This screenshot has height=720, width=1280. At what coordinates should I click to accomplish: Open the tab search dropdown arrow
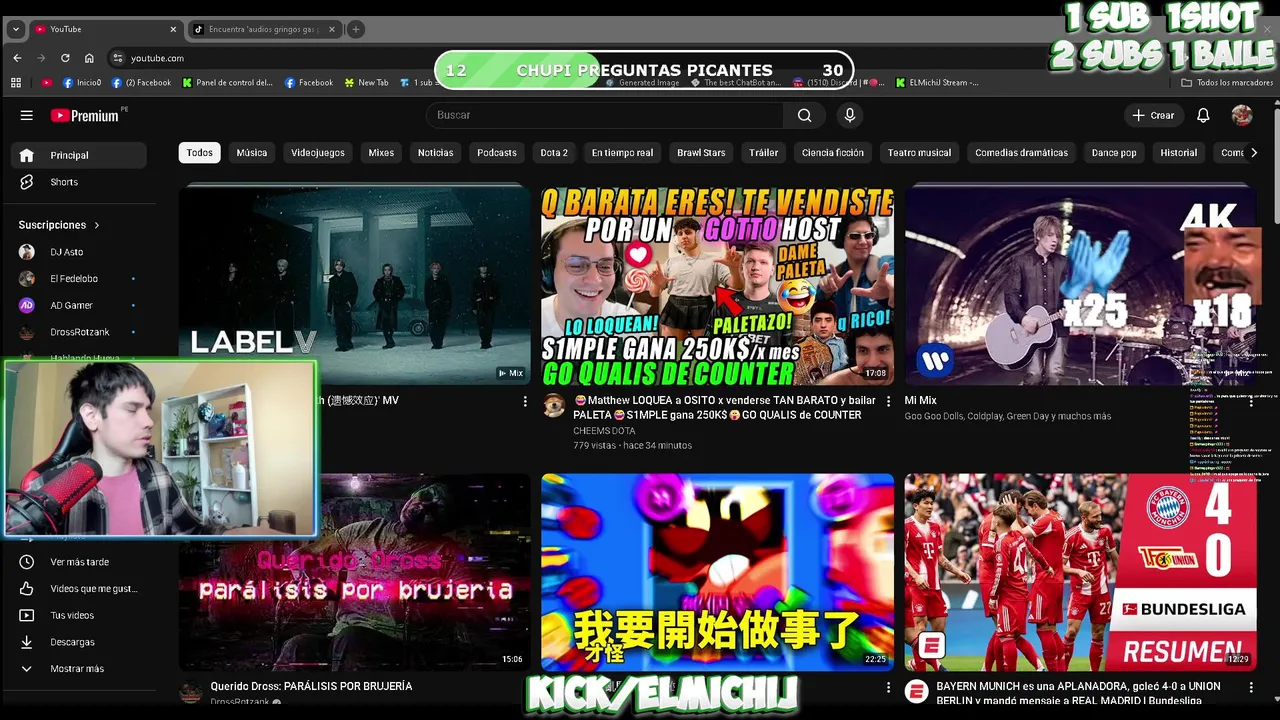[15, 29]
